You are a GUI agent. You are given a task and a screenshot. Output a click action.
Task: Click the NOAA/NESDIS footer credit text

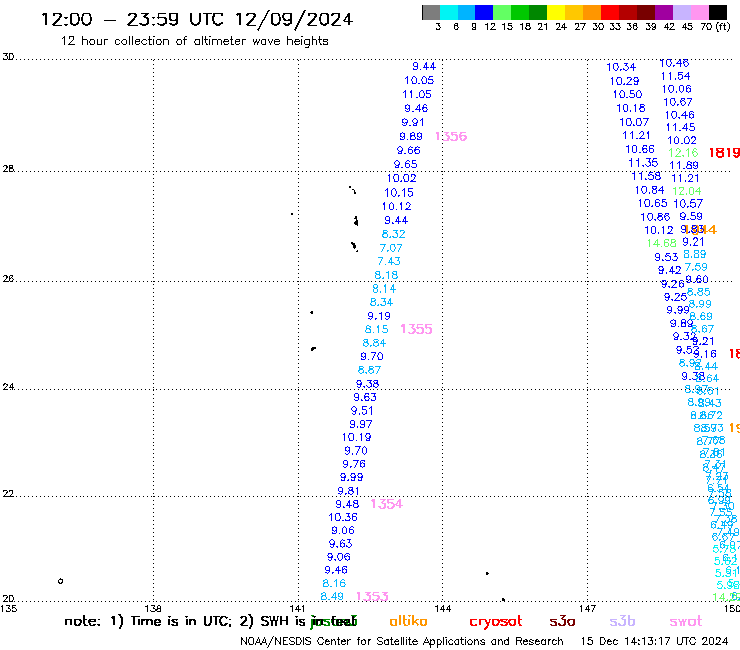(x=402, y=642)
